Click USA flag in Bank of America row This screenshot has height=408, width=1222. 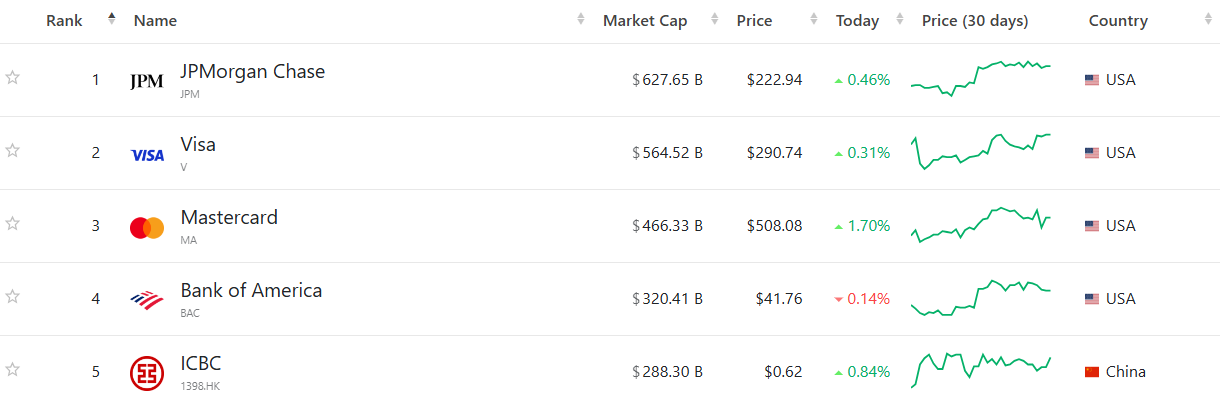1092,299
